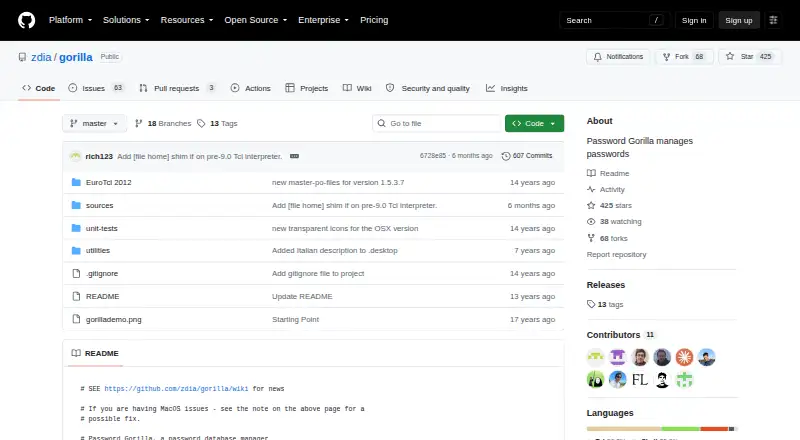View the 38 watching link

tap(614, 222)
